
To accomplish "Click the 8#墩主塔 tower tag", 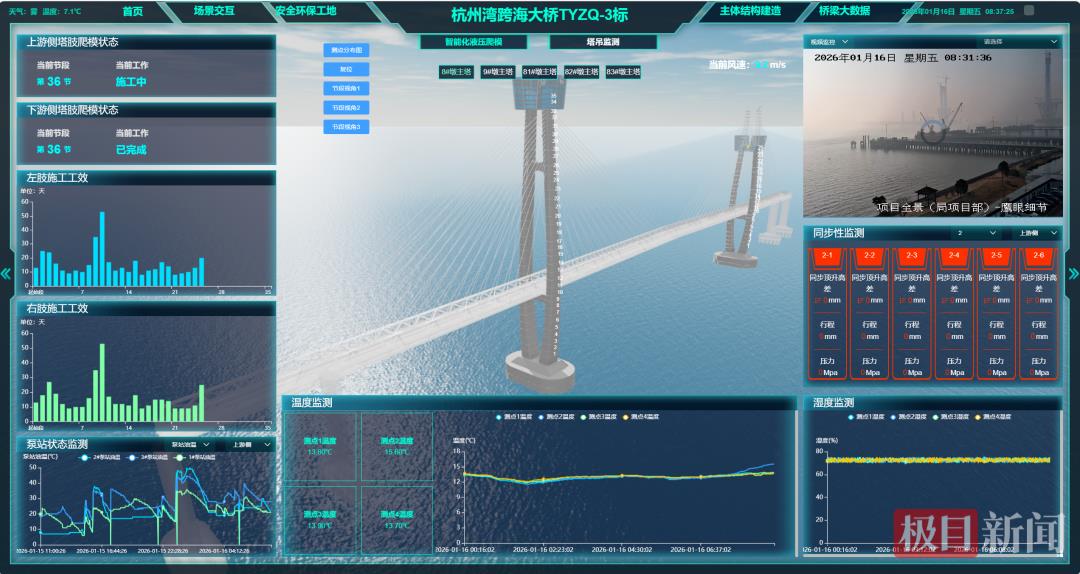I will [457, 72].
